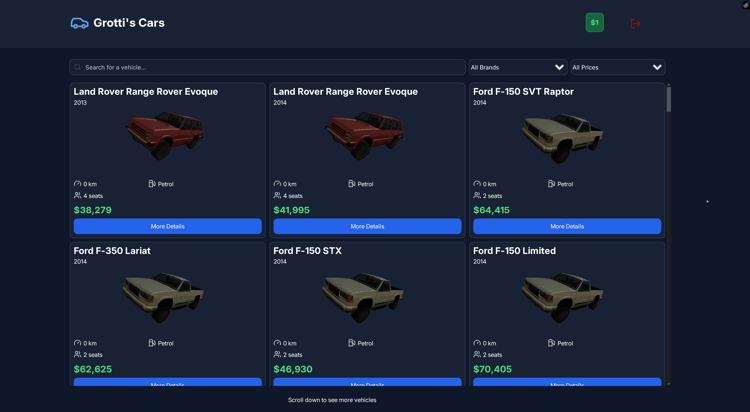The width and height of the screenshot is (750, 412).
Task: Click the Ford F-150 SVT Raptor title
Action: click(523, 92)
